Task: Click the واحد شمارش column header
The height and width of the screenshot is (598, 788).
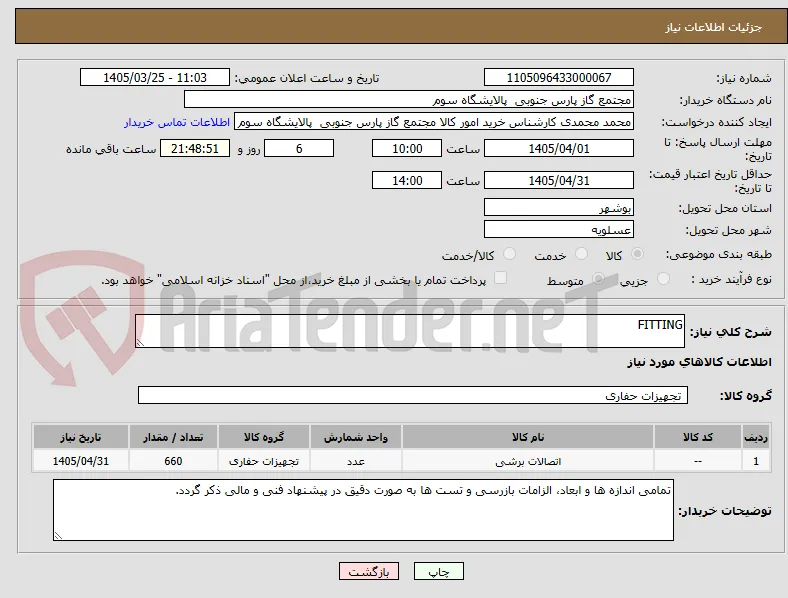Action: [356, 437]
